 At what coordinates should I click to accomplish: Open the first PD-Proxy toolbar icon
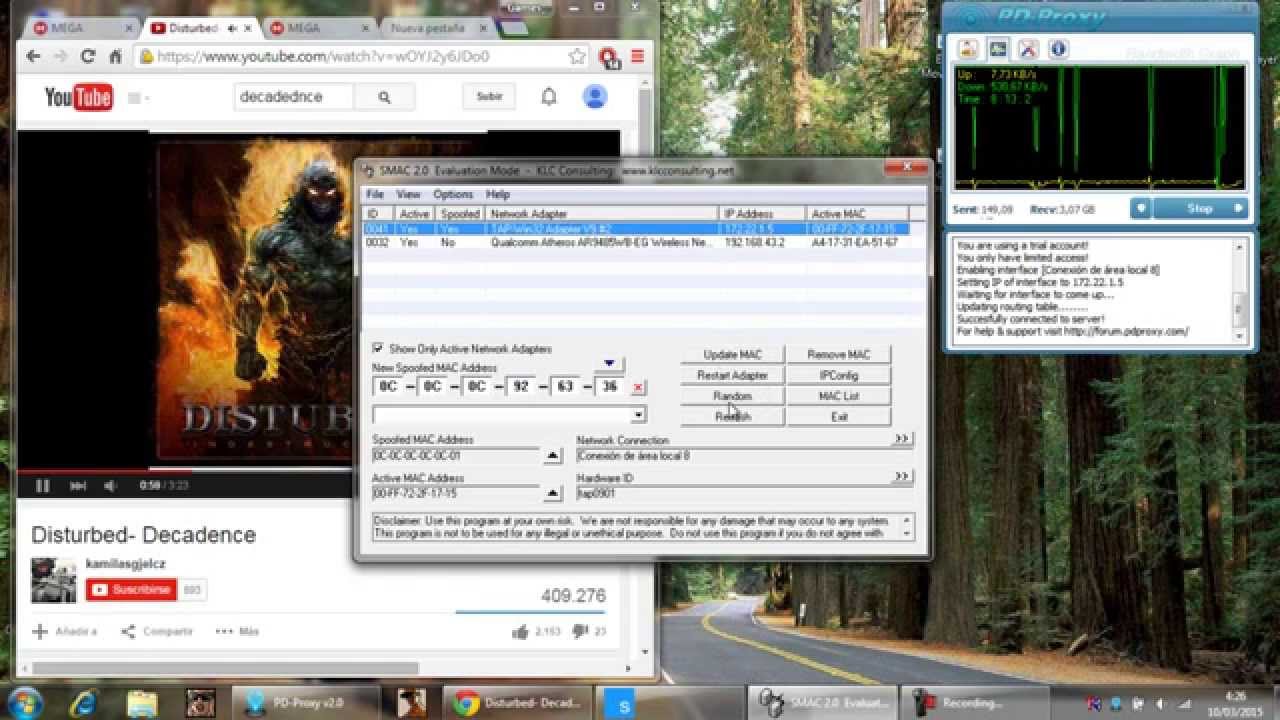coord(968,49)
